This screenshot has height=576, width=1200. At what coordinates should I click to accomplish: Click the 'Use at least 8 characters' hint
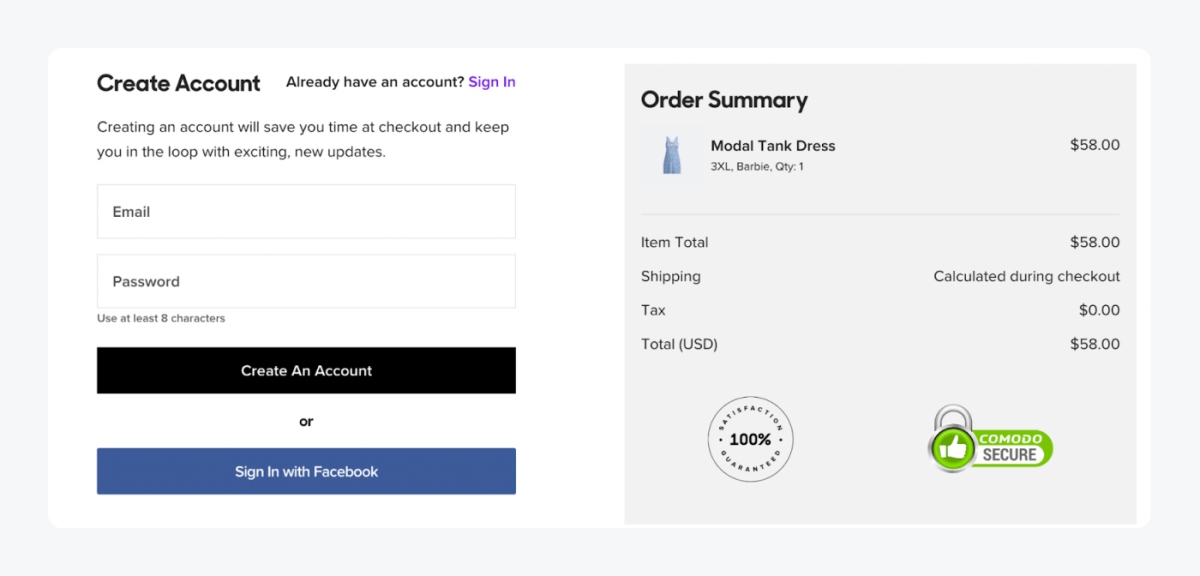point(160,317)
